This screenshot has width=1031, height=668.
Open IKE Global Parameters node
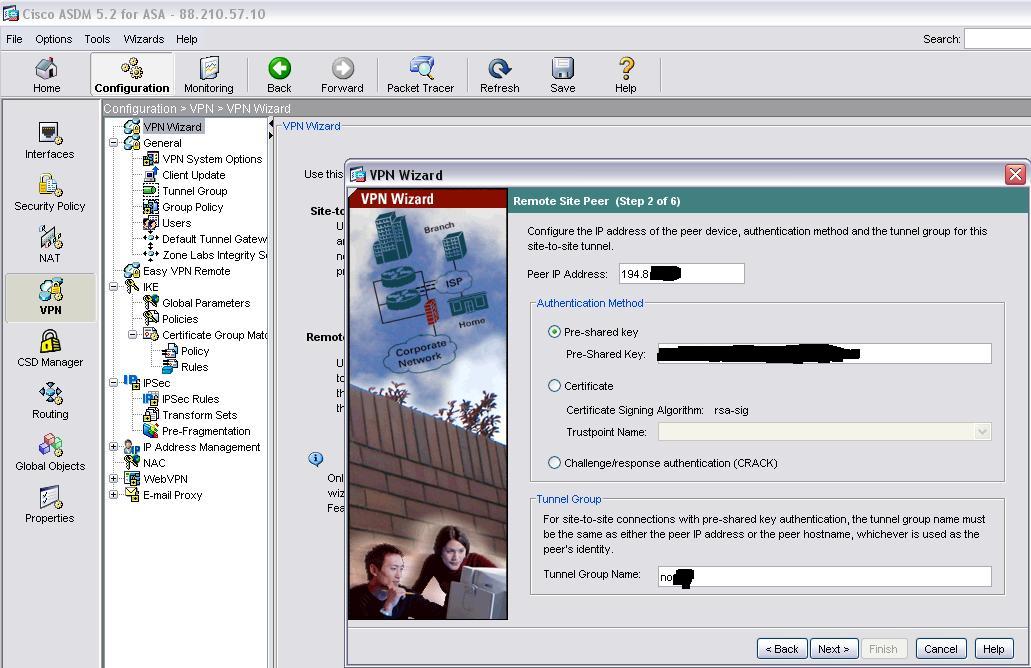(206, 303)
